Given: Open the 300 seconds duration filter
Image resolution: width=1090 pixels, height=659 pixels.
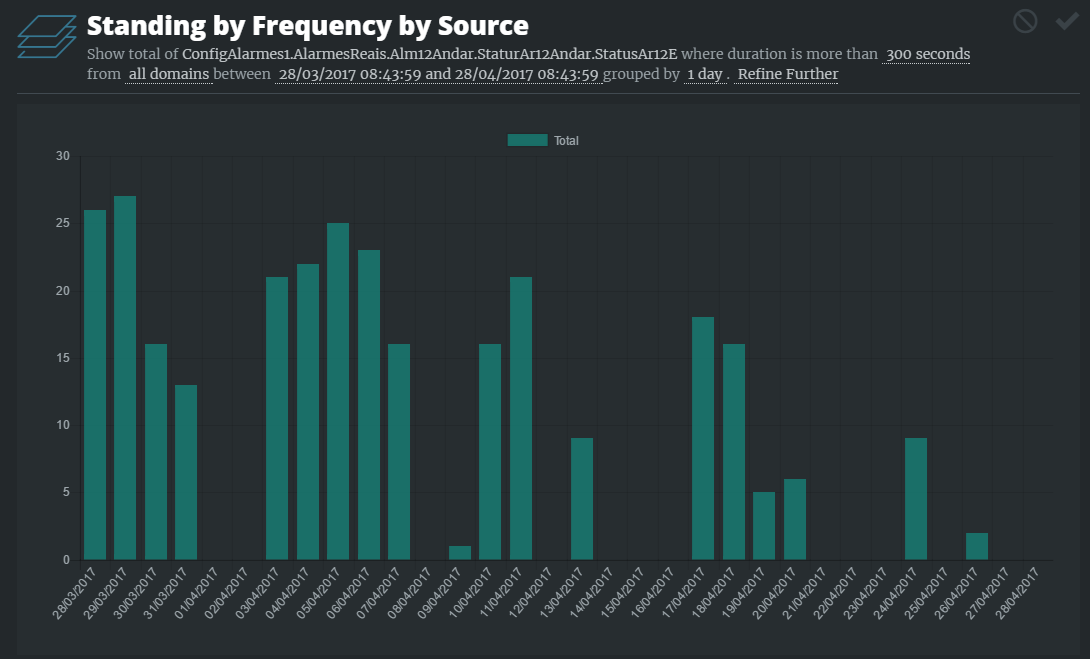Looking at the screenshot, I should coord(927,54).
